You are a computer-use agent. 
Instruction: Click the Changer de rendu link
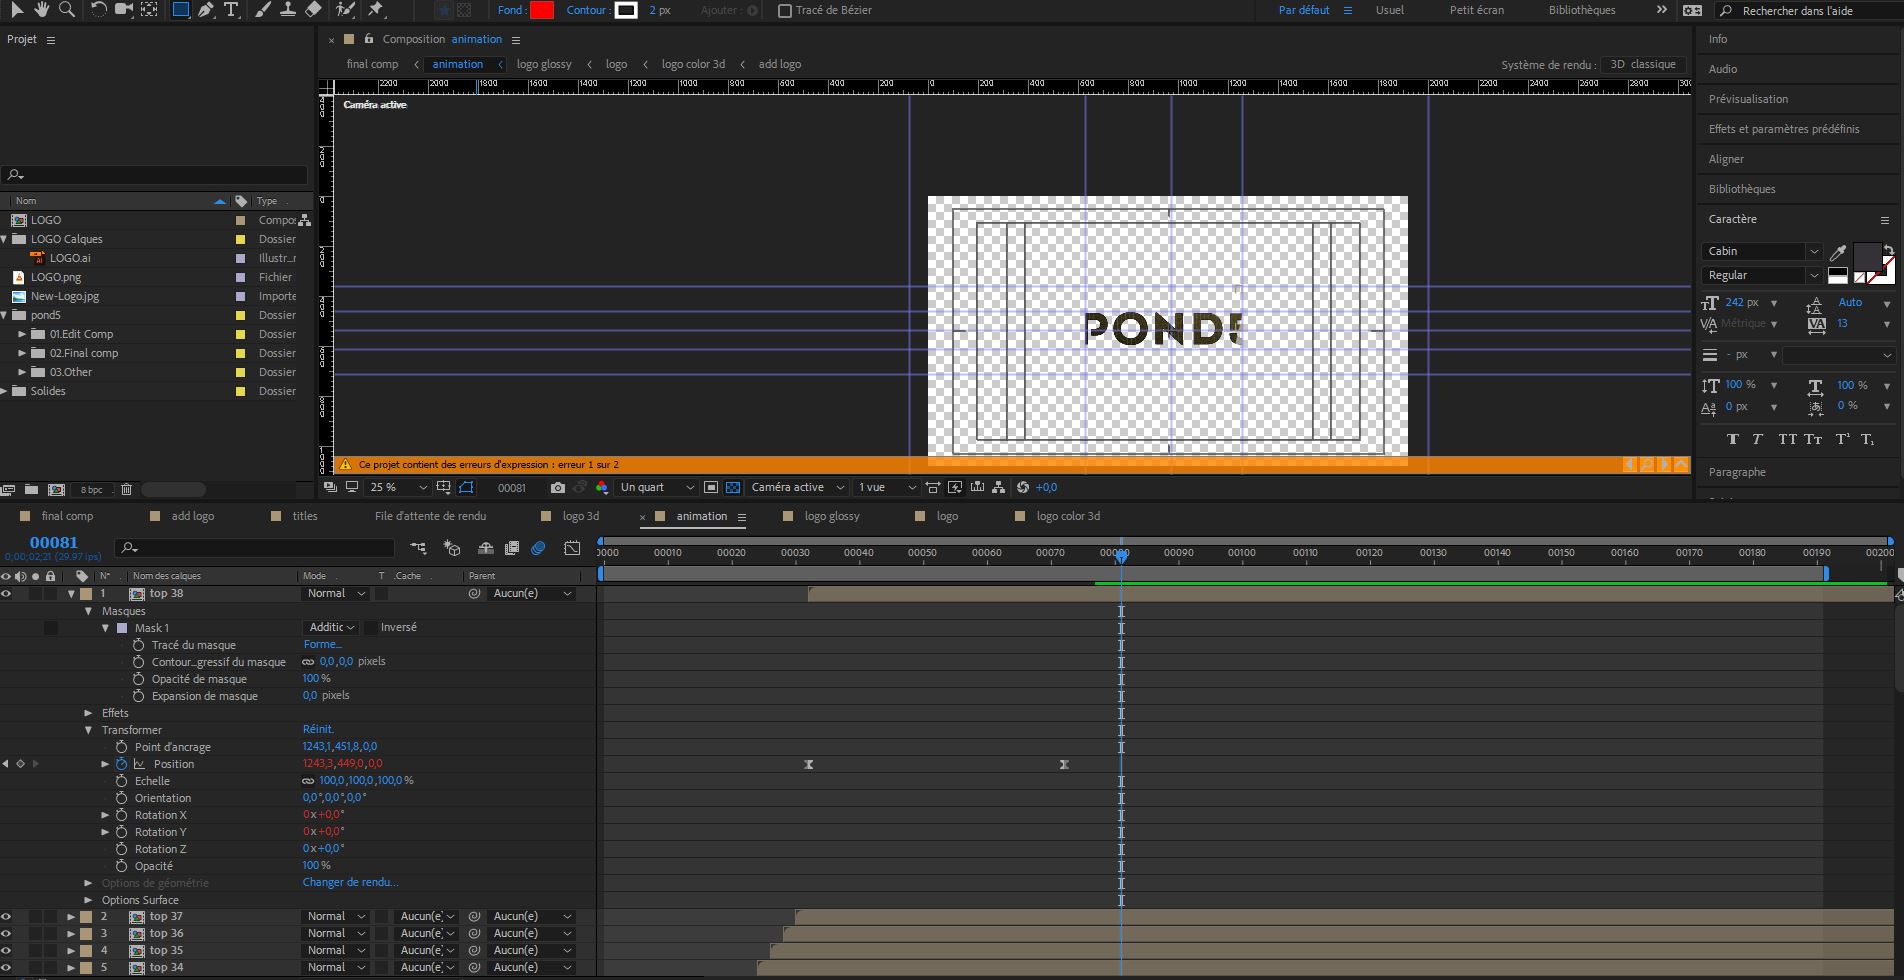click(x=350, y=883)
